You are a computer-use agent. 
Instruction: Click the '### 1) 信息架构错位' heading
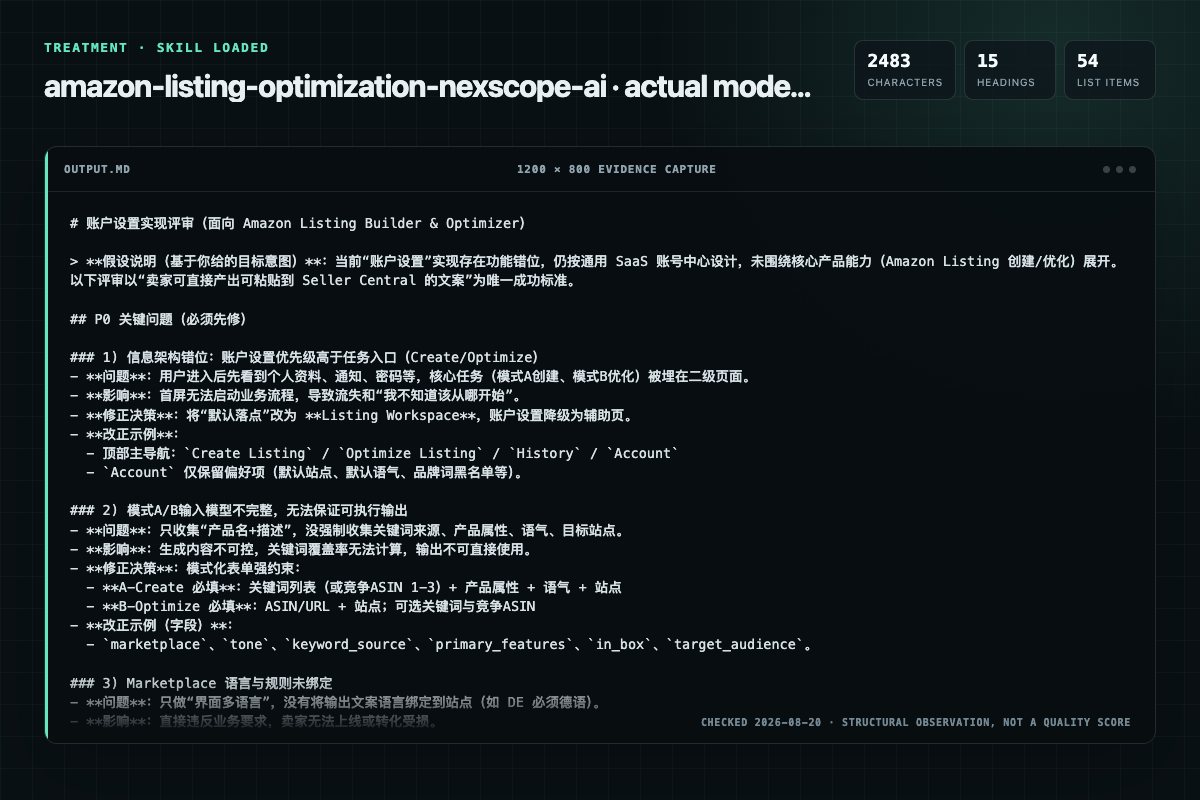click(x=304, y=357)
